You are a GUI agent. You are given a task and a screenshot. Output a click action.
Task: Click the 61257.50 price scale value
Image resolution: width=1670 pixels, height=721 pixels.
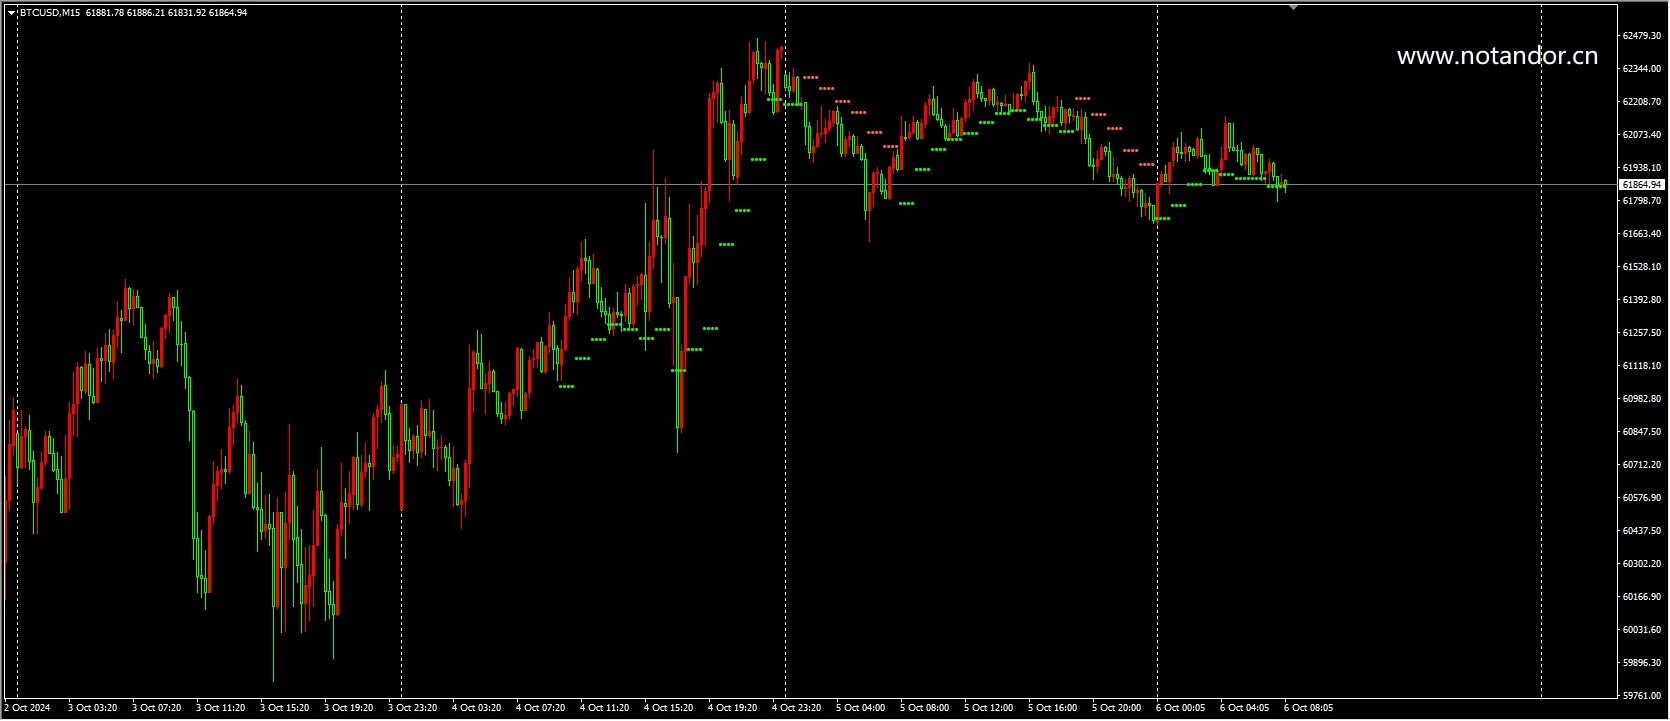[x=1641, y=333]
